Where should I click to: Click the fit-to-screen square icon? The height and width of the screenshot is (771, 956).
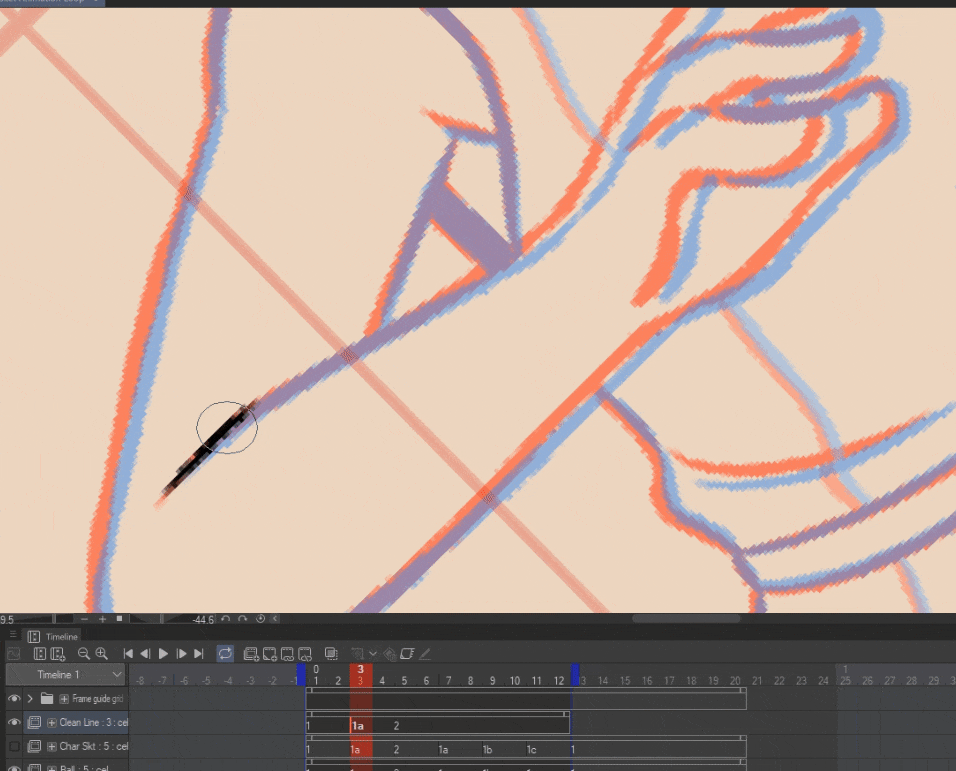120,619
